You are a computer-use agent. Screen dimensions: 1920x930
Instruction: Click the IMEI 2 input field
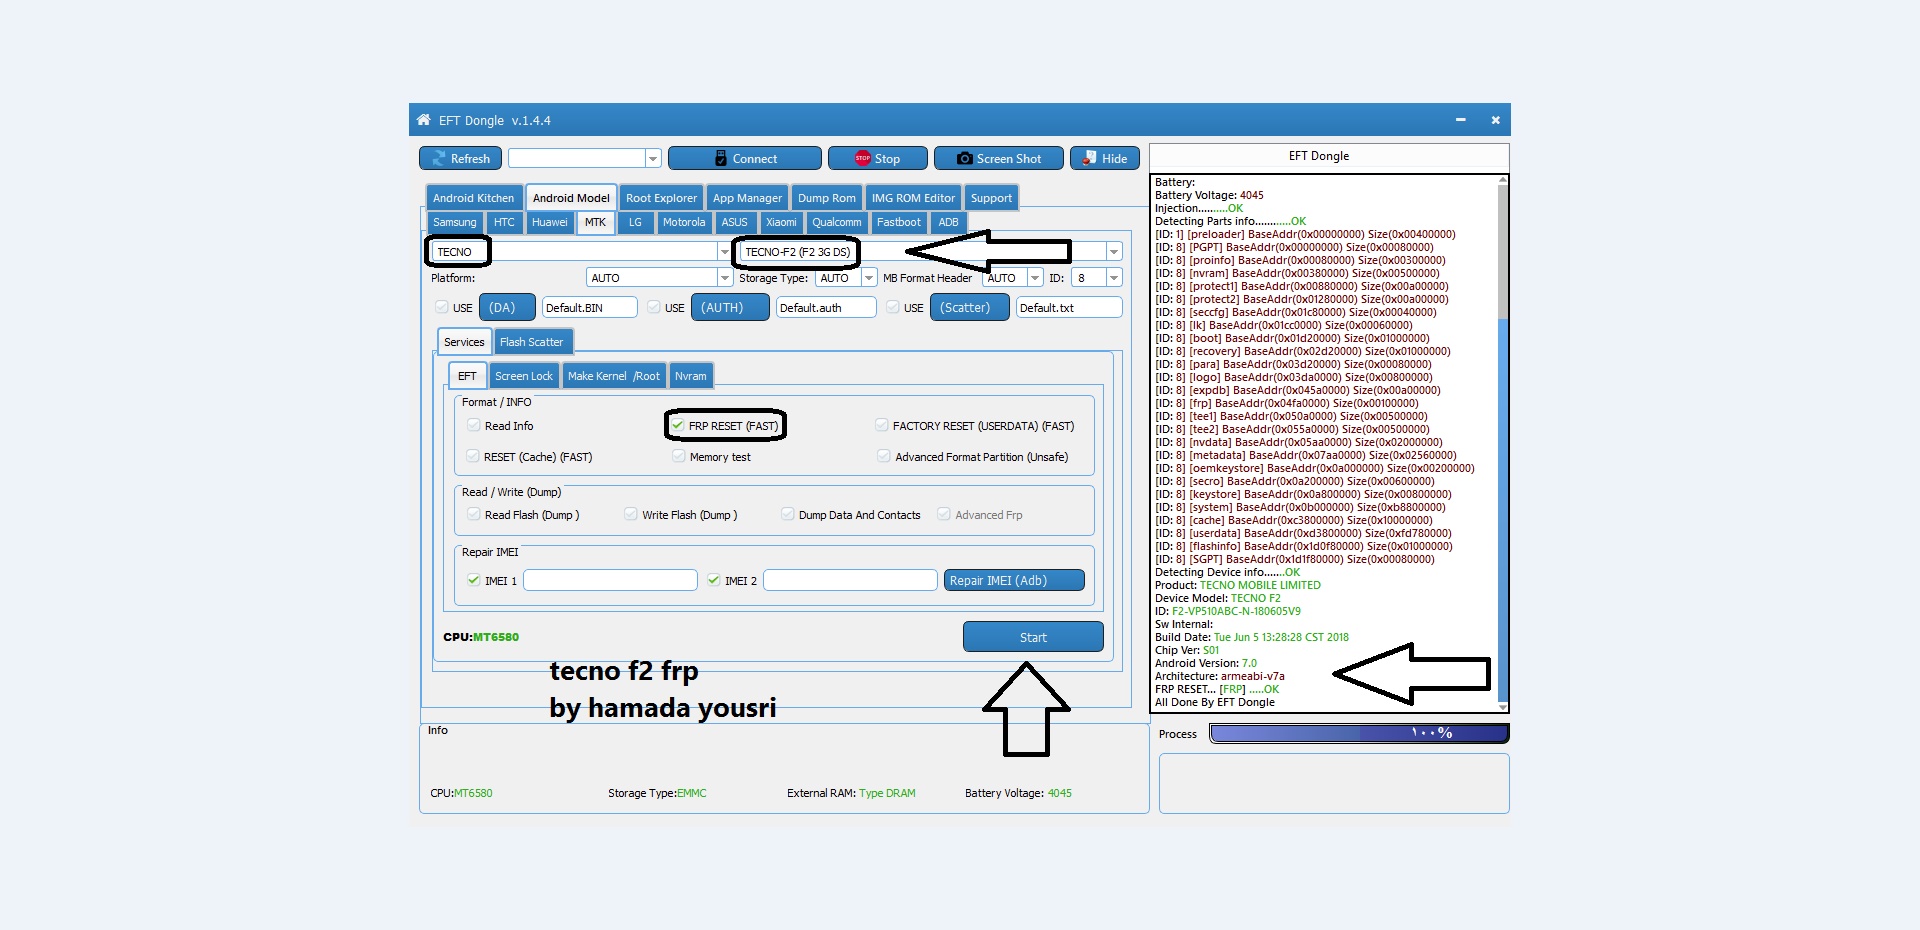[x=850, y=580]
